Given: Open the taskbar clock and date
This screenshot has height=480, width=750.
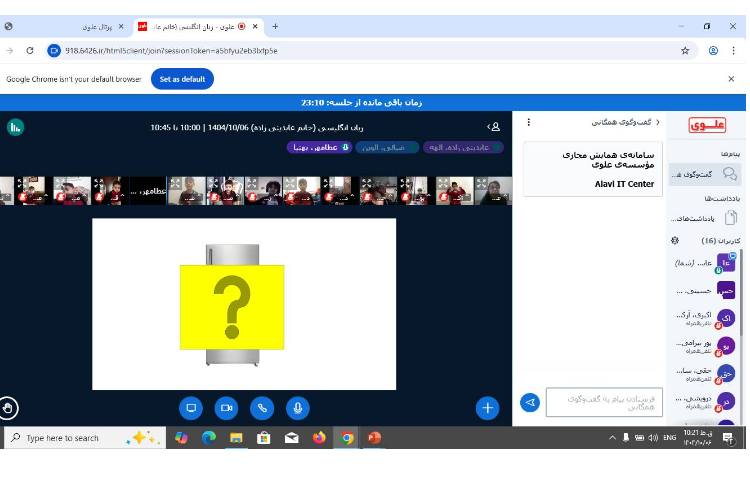Looking at the screenshot, I should (x=698, y=437).
